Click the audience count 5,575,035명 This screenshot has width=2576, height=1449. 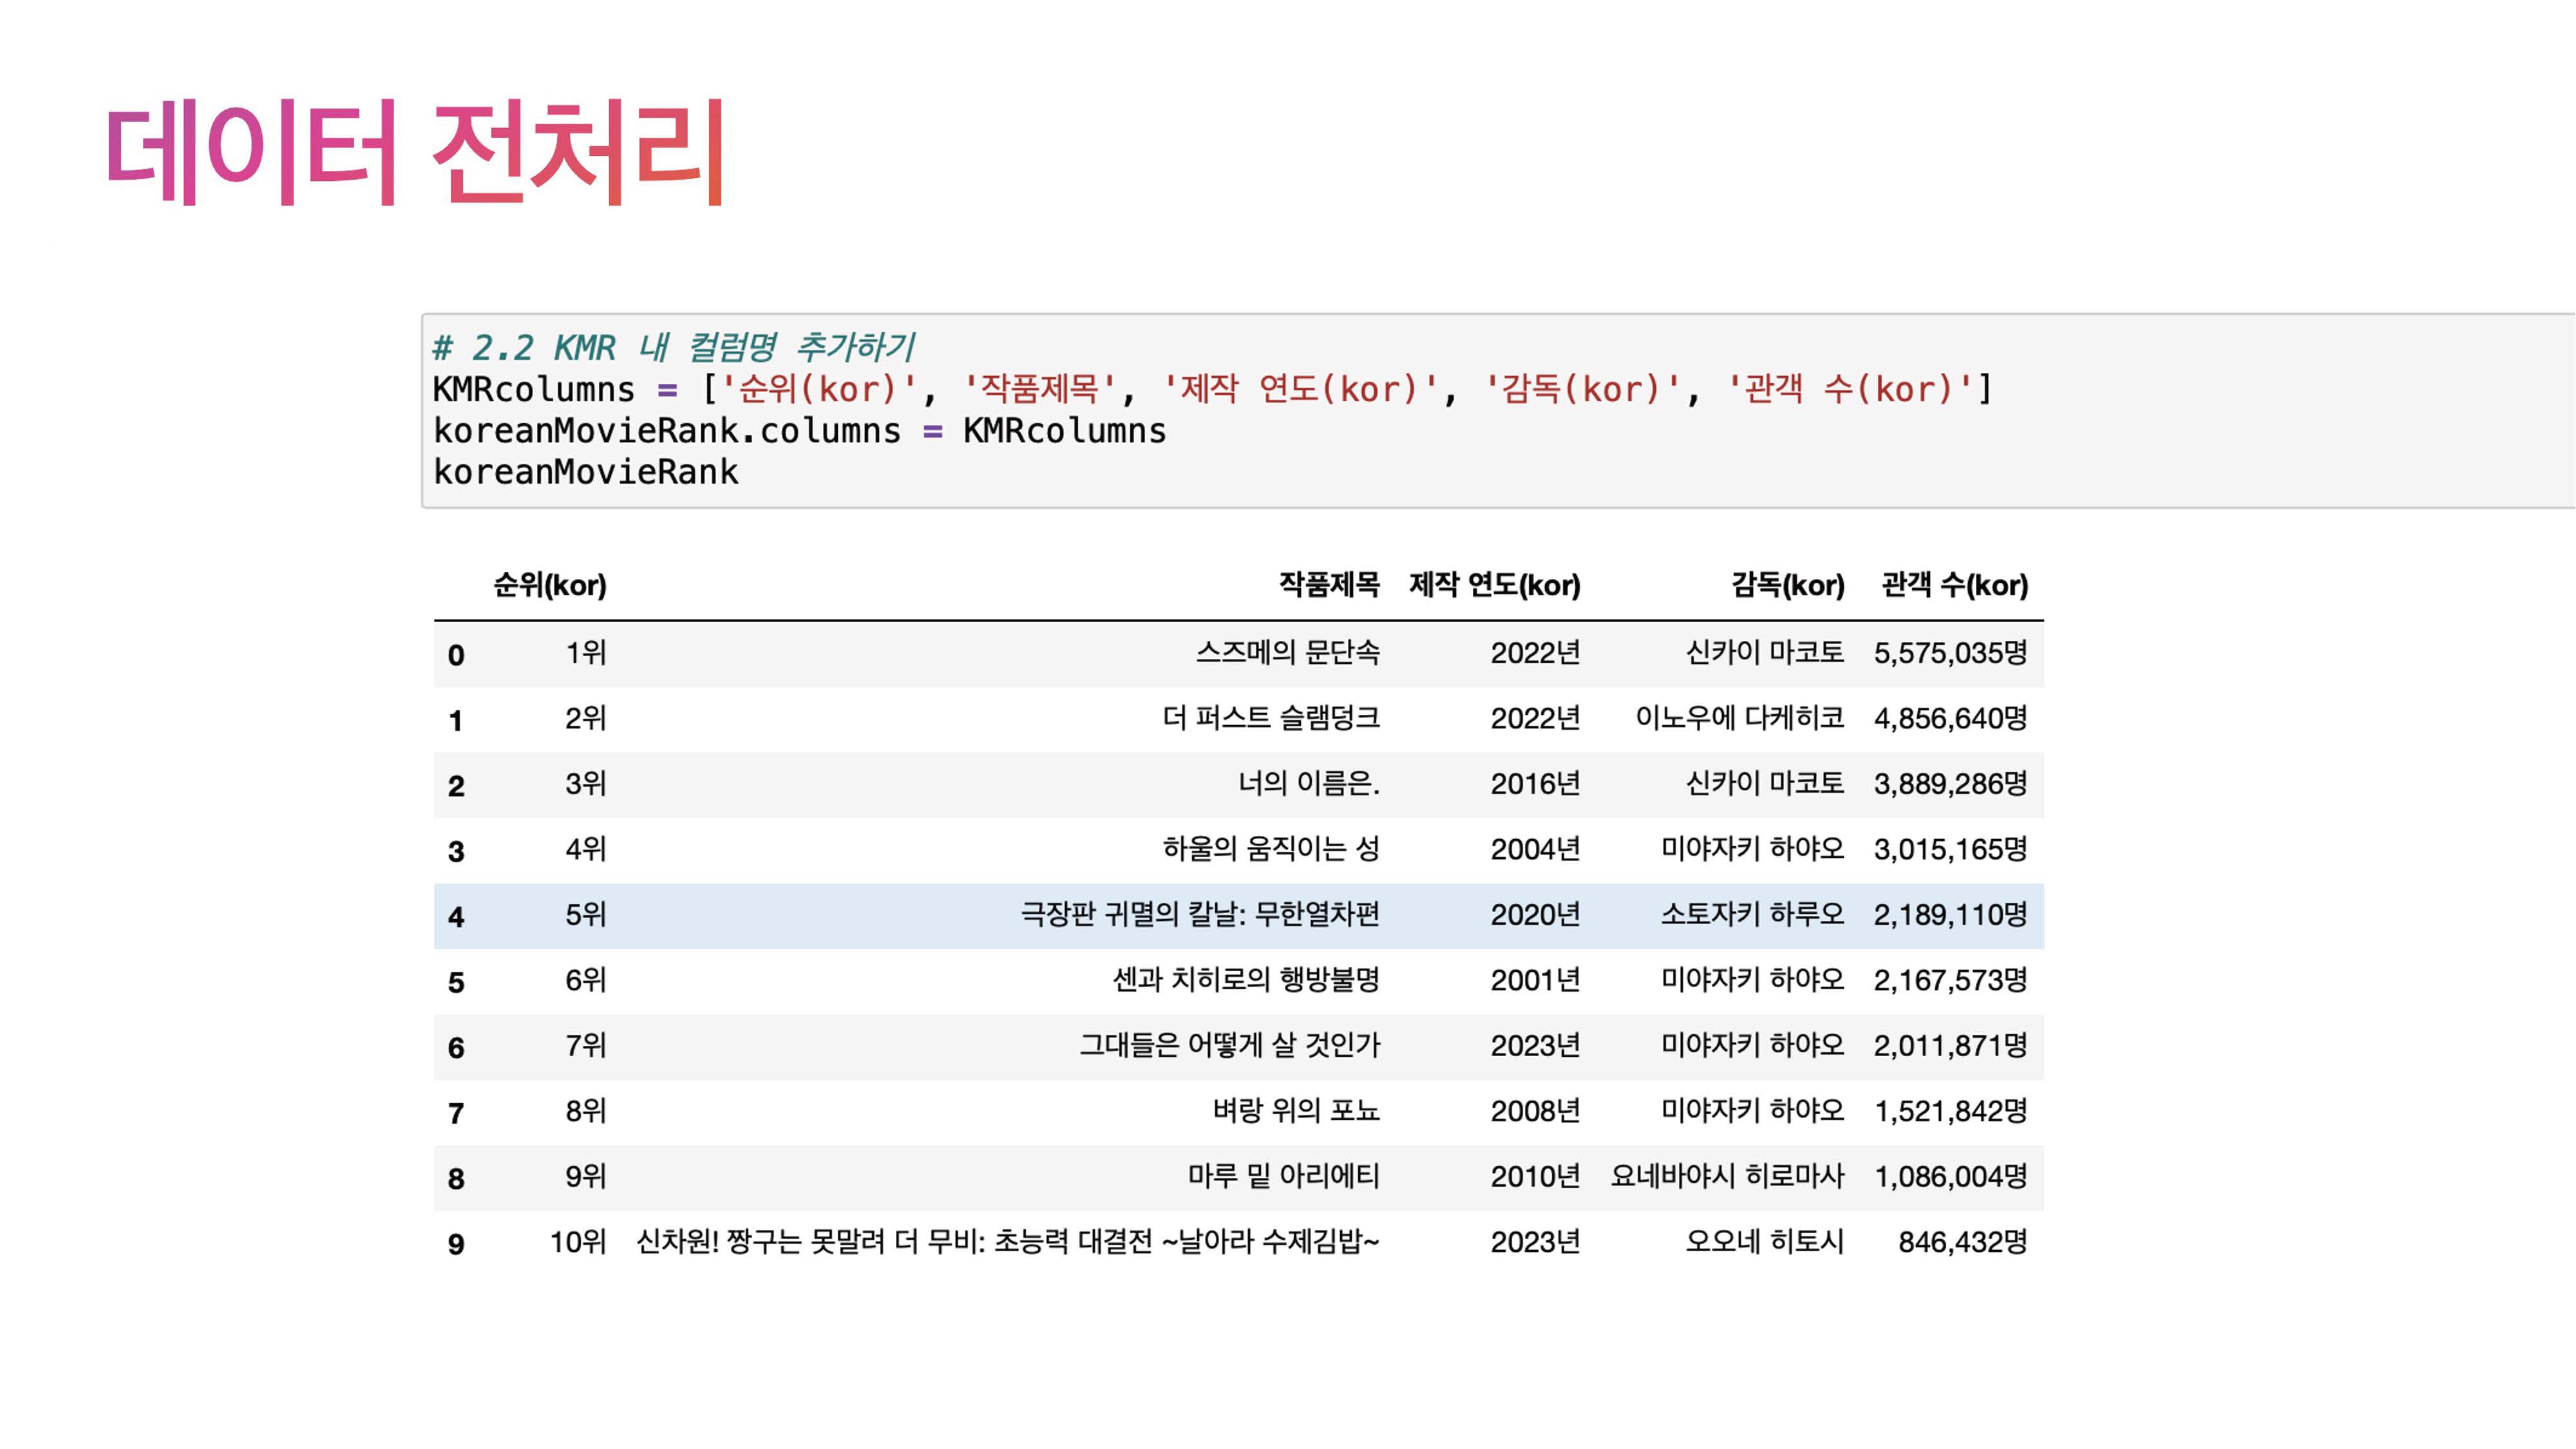[1949, 653]
